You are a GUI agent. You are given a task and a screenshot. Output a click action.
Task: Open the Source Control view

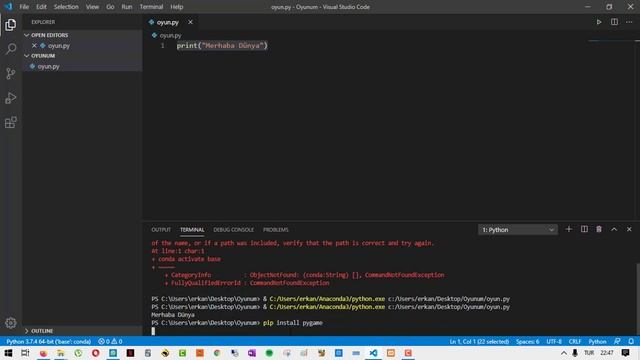click(x=11, y=73)
